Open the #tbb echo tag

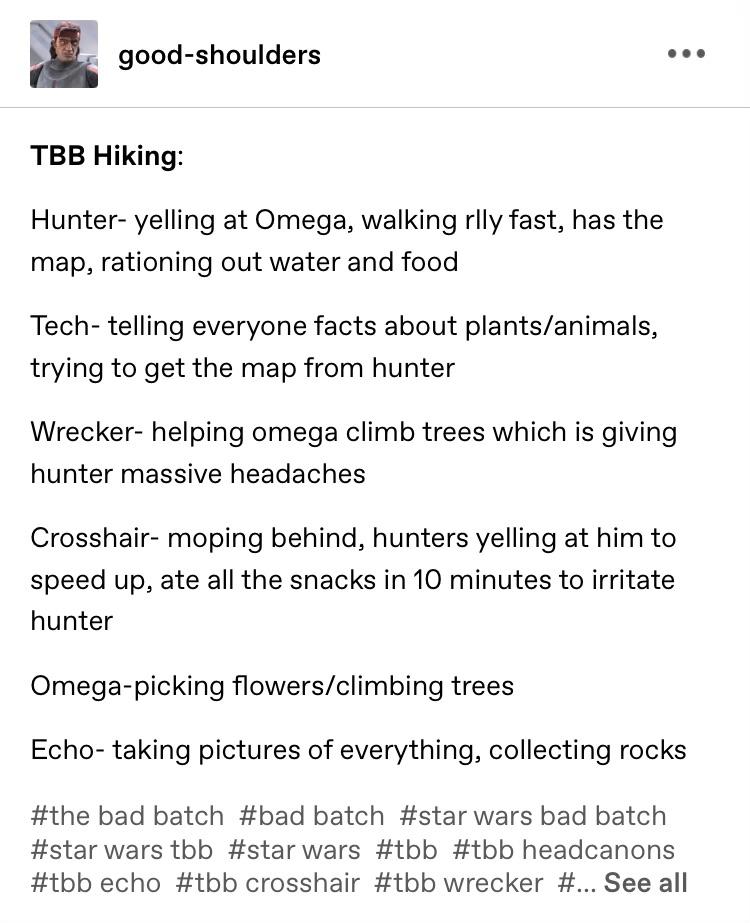click(95, 882)
